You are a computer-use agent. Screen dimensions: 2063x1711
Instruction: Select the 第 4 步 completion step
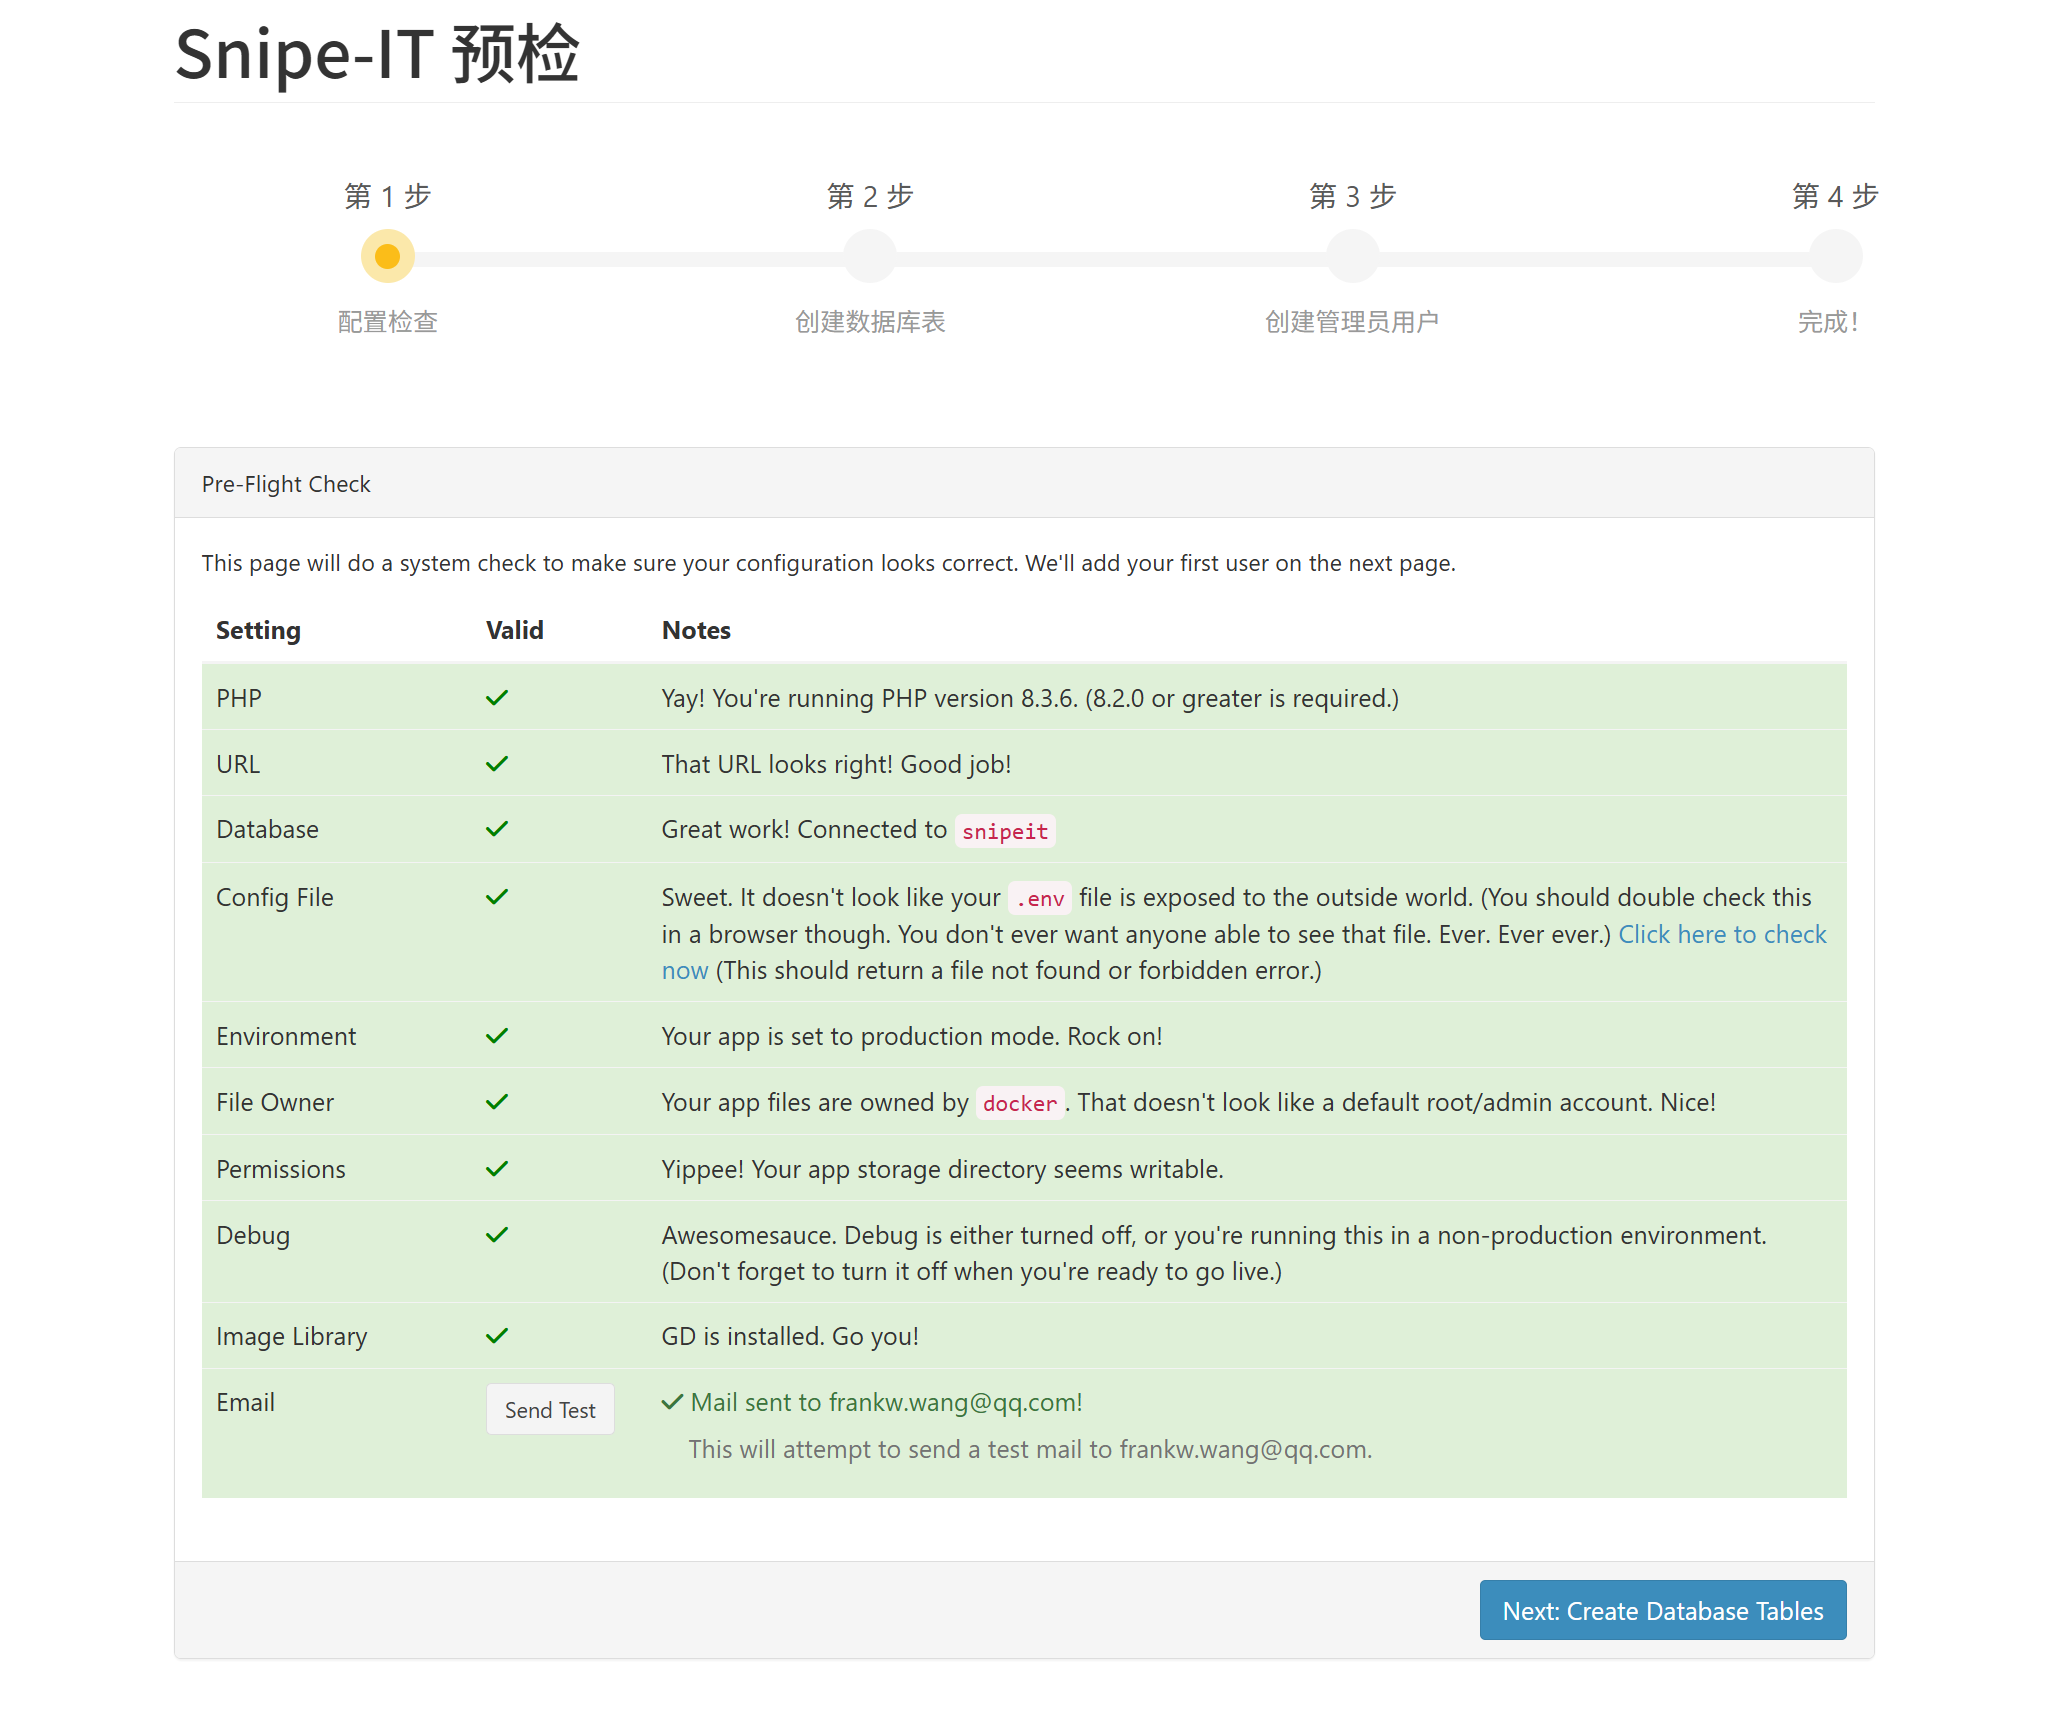1834,255
